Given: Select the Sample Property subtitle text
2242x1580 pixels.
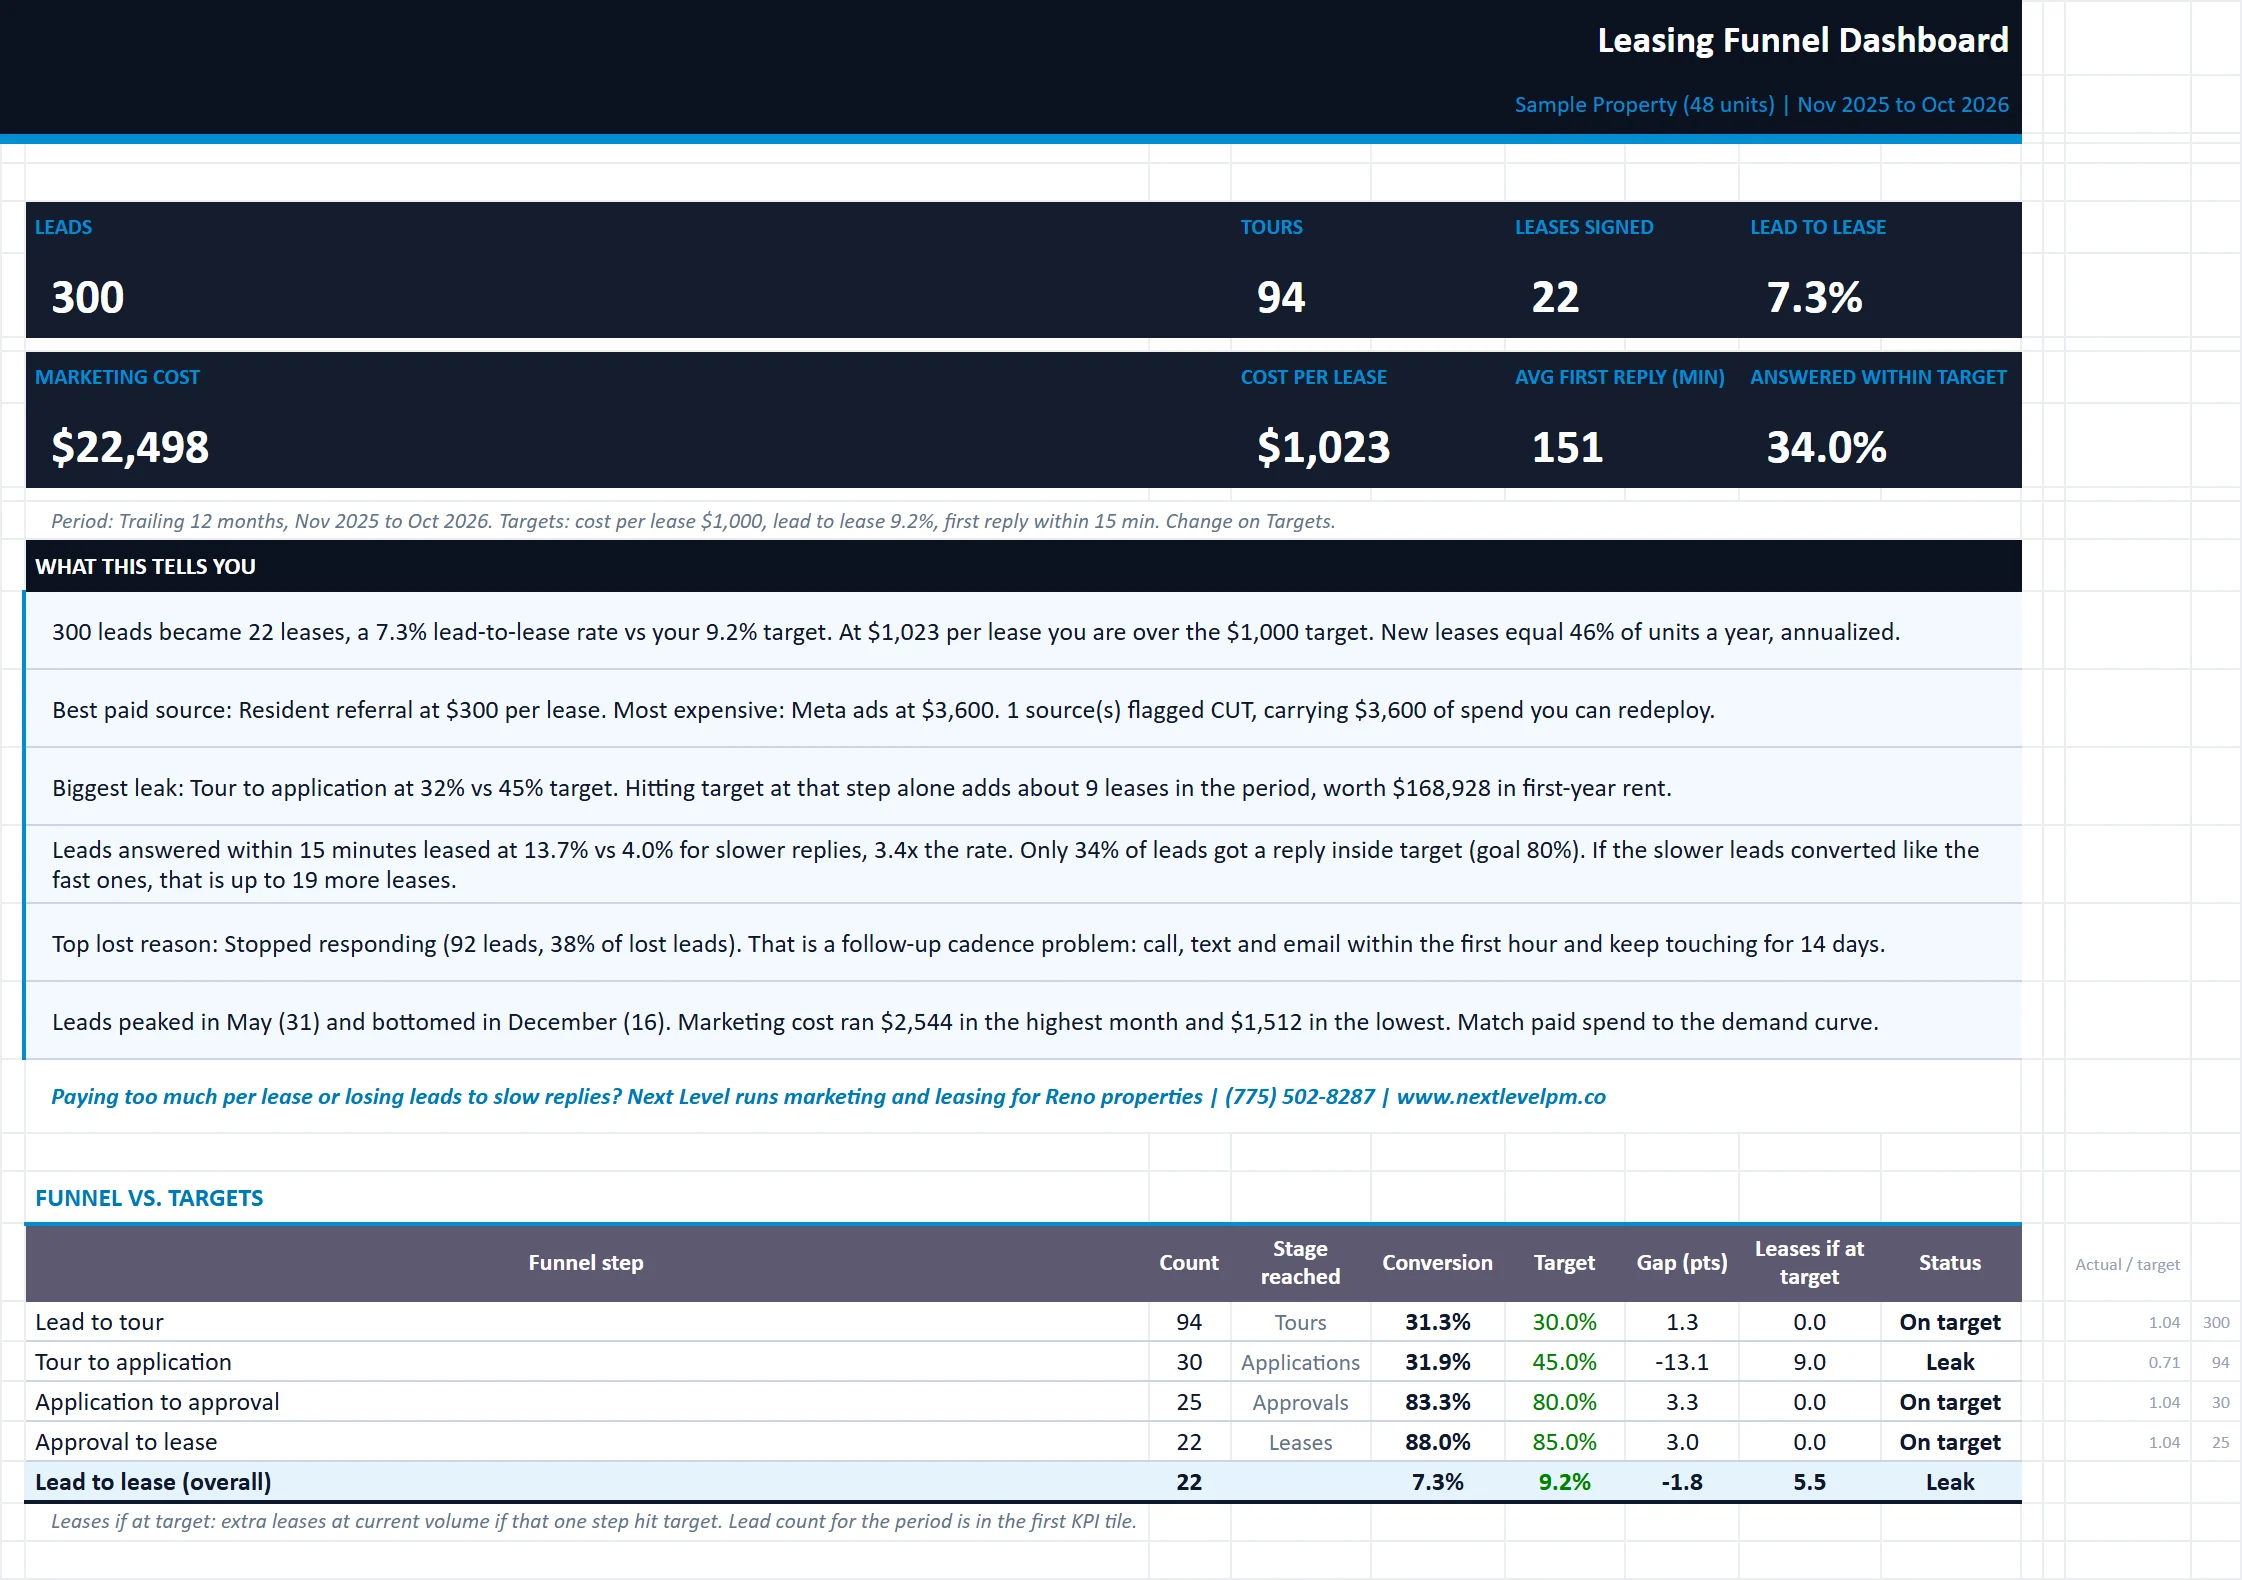Looking at the screenshot, I should 1761,105.
